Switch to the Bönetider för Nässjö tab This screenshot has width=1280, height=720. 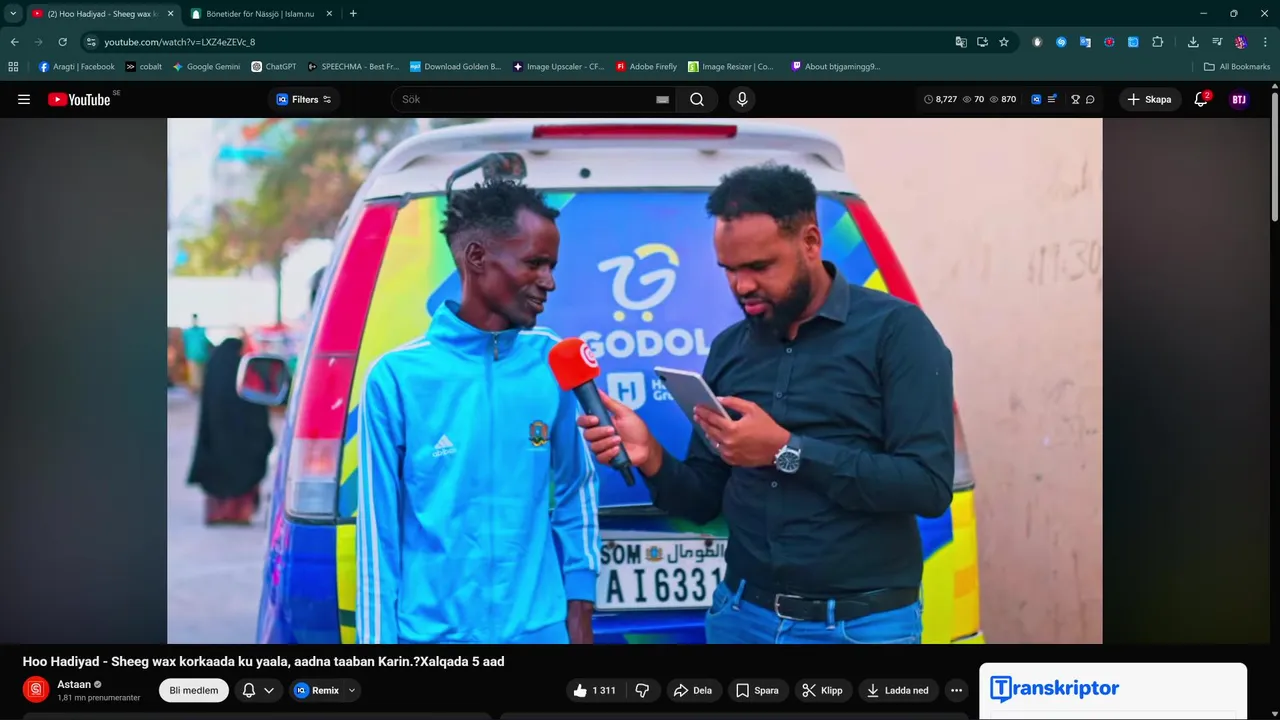(260, 13)
